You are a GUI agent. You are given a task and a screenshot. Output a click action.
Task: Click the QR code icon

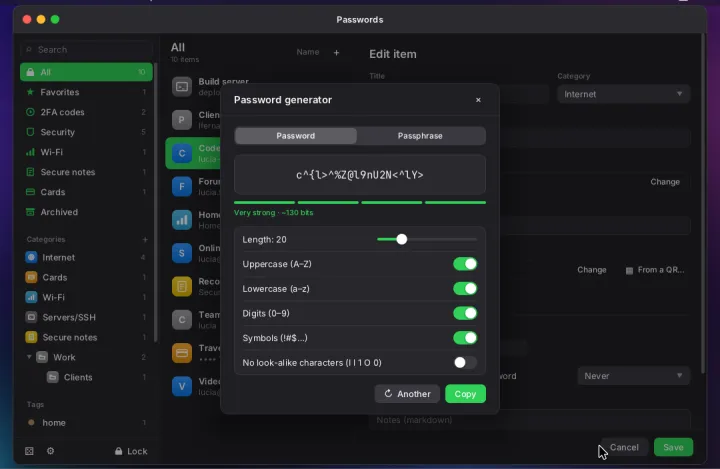[x=630, y=270]
